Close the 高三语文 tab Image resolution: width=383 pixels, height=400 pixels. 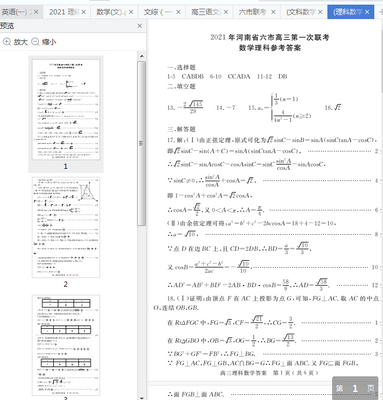226,12
